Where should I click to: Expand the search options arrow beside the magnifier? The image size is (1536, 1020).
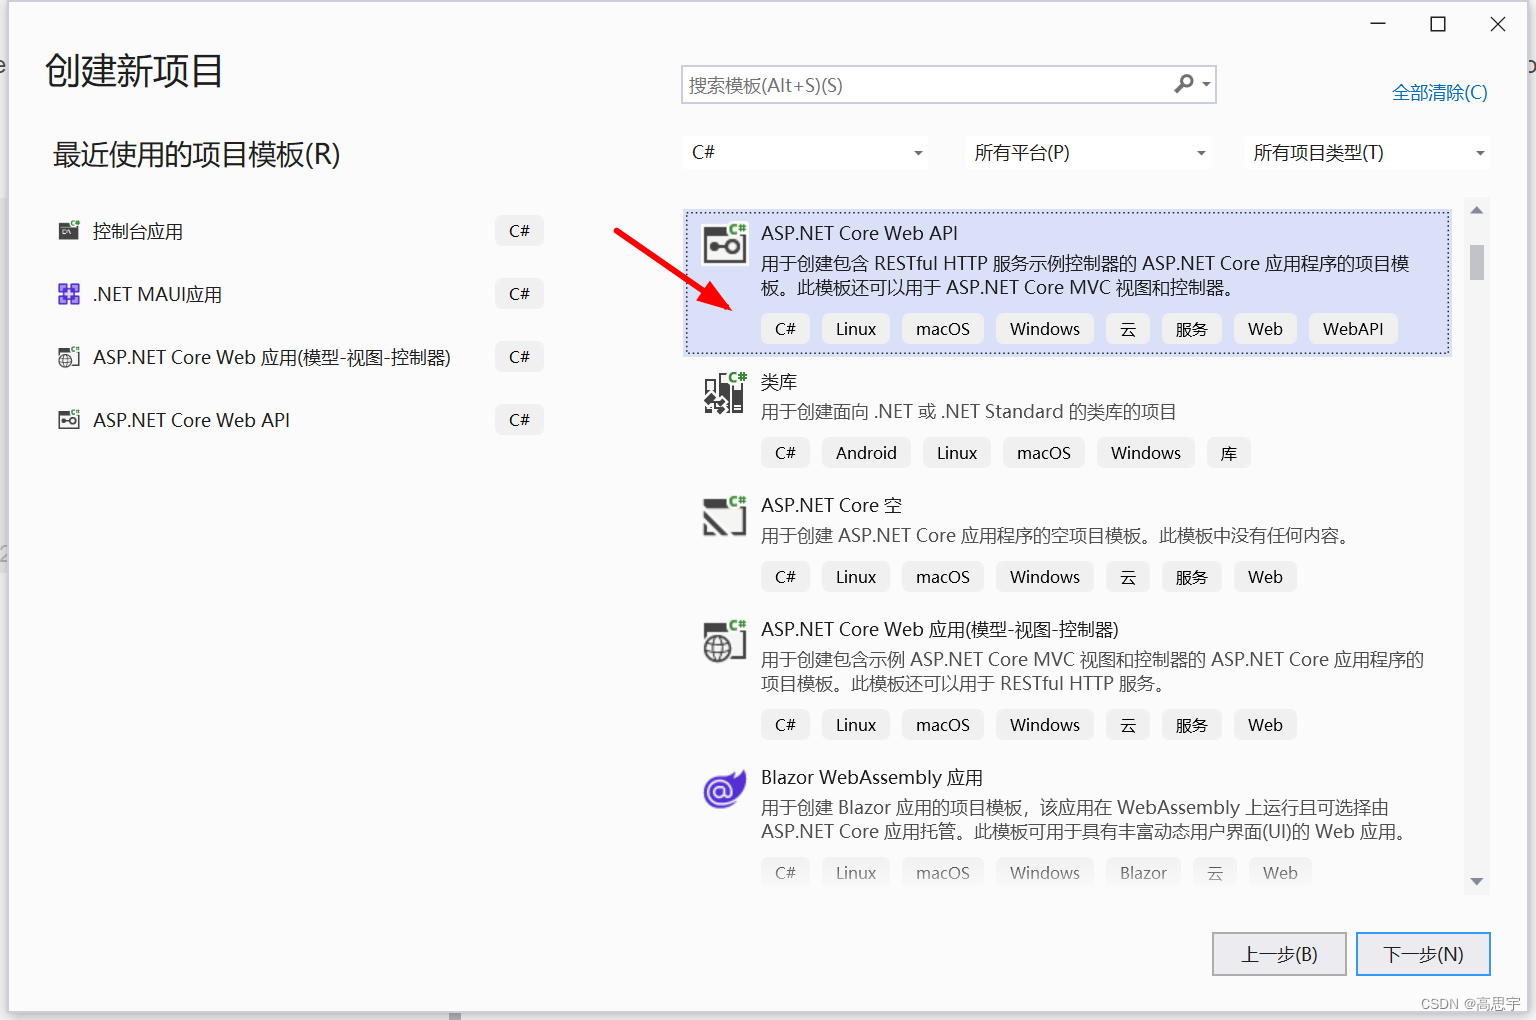click(1207, 85)
